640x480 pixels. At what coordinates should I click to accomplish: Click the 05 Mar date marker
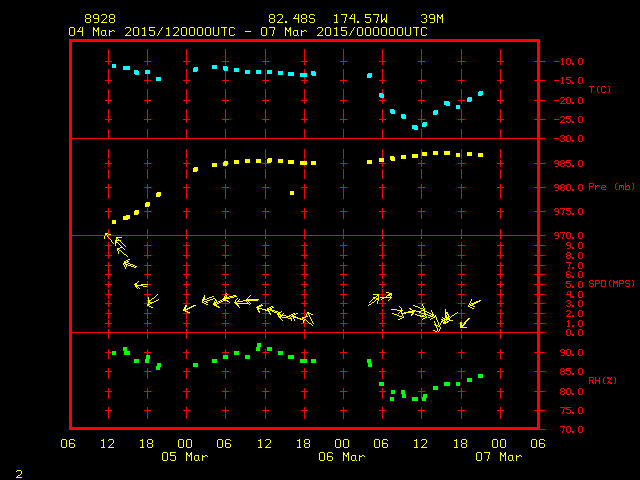185,457
